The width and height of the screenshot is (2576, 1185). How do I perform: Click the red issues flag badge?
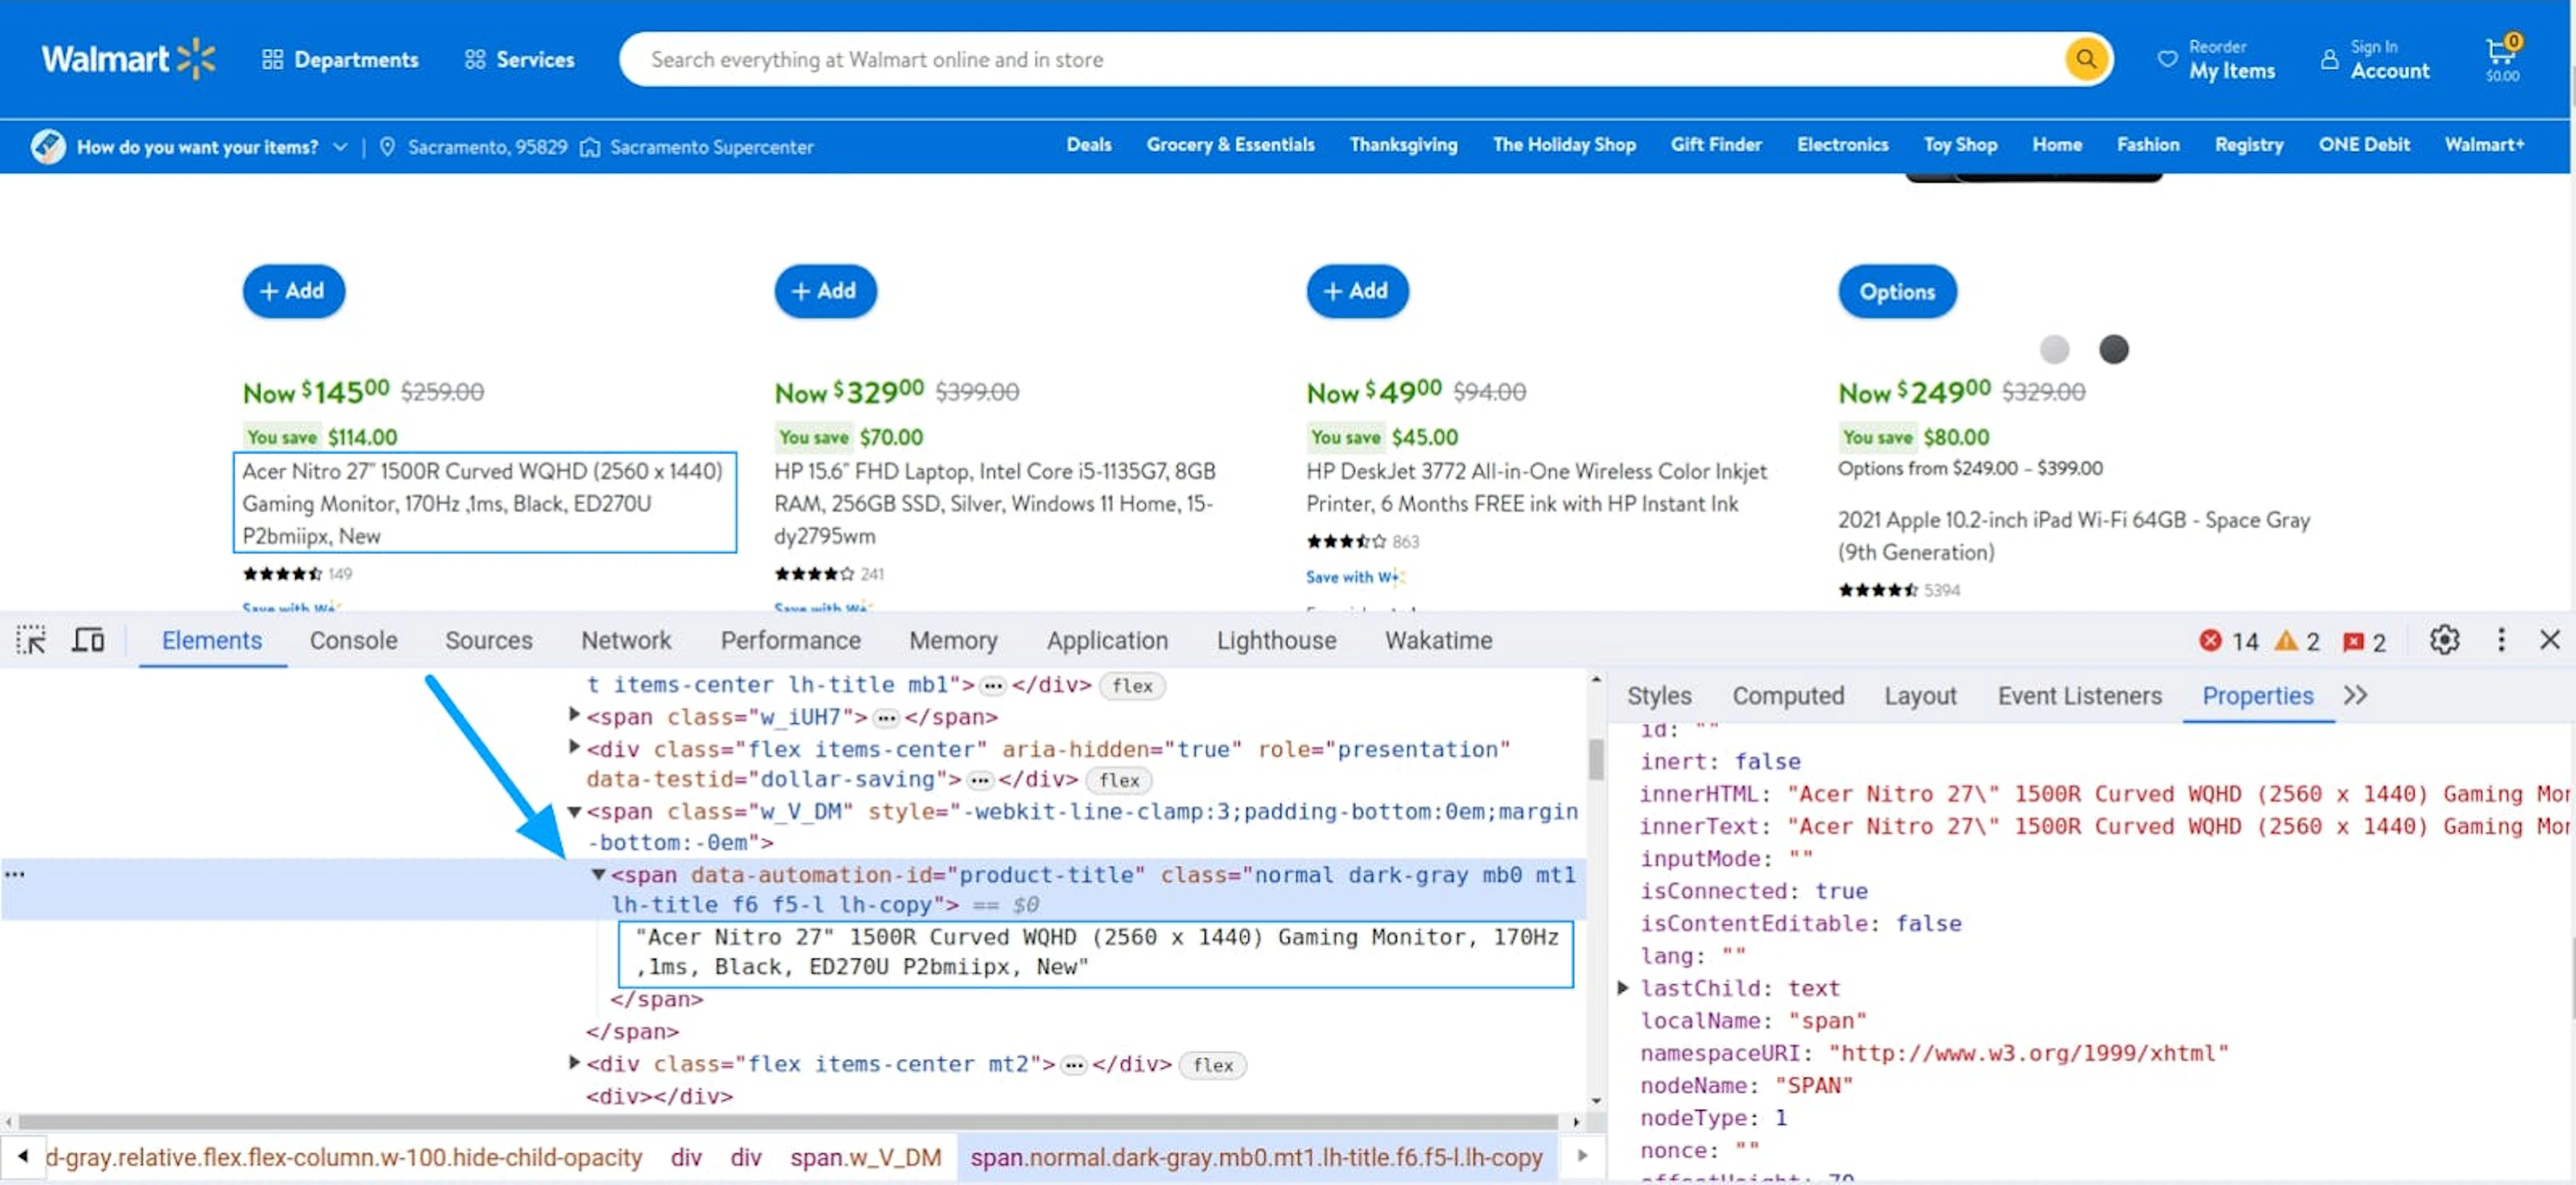coord(2364,641)
